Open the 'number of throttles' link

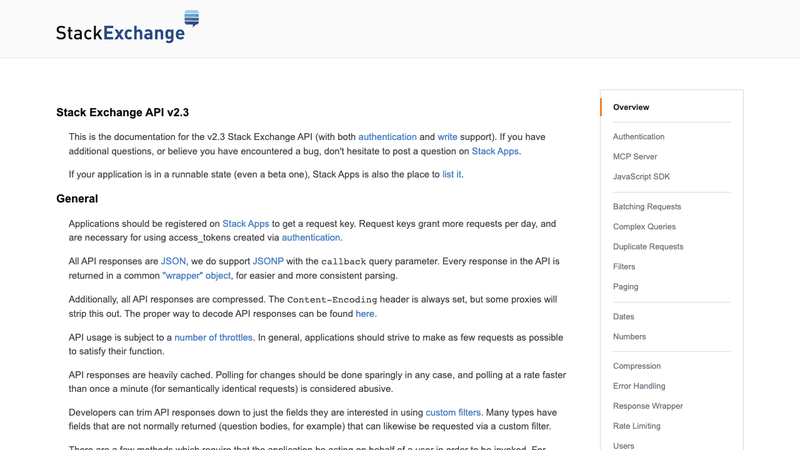[213, 337]
